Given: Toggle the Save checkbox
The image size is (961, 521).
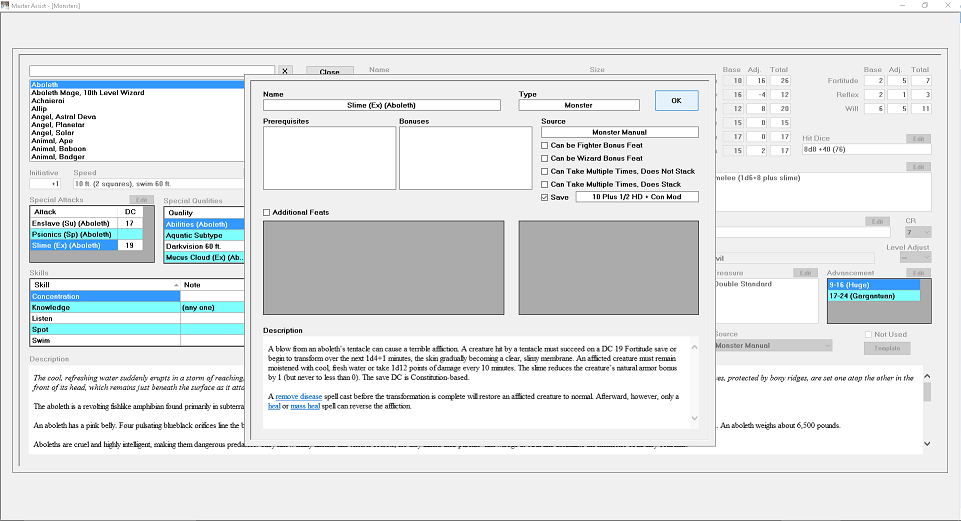Looking at the screenshot, I should pyautogui.click(x=544, y=197).
